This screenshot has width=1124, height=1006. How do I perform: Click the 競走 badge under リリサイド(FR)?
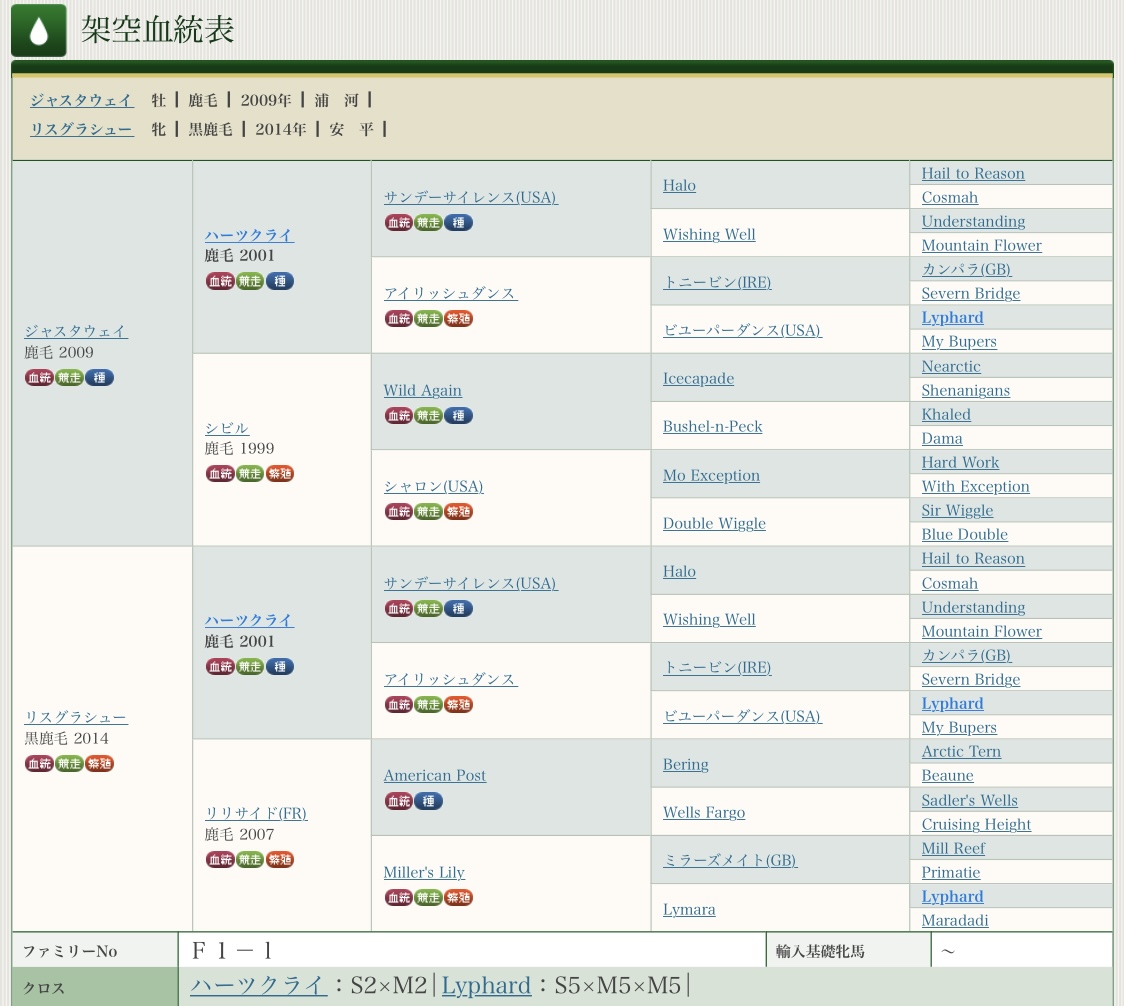tap(250, 859)
